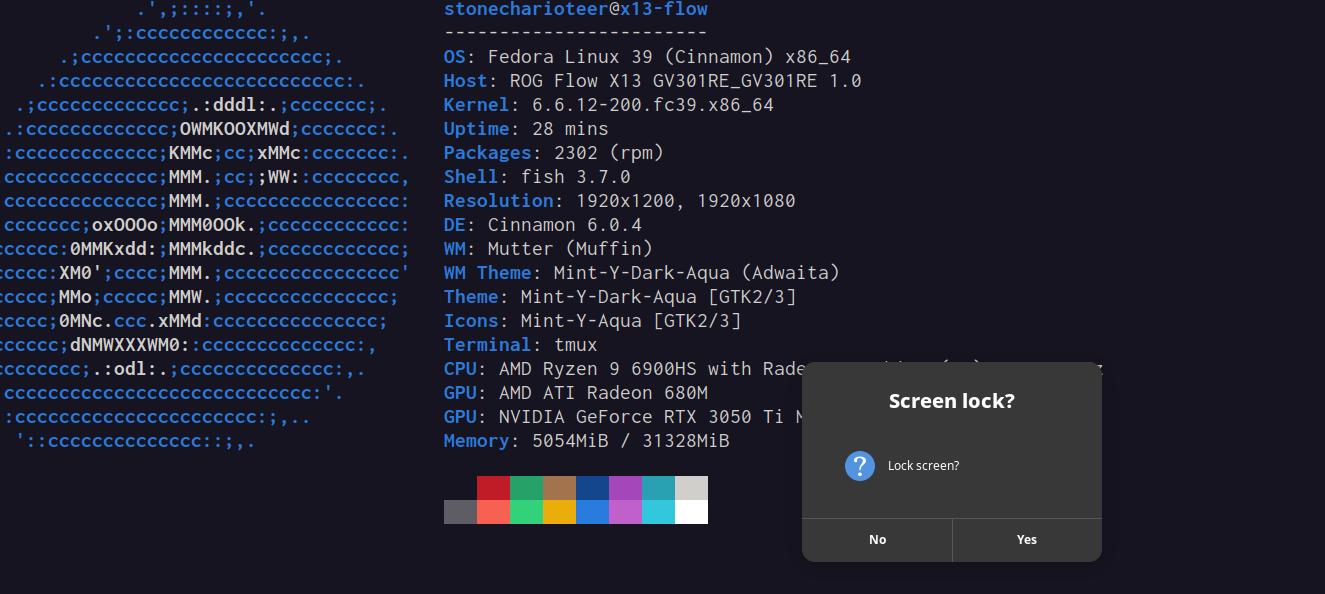The width and height of the screenshot is (1325, 594).
Task: Click the '28 mins' uptime value
Action: coord(570,129)
